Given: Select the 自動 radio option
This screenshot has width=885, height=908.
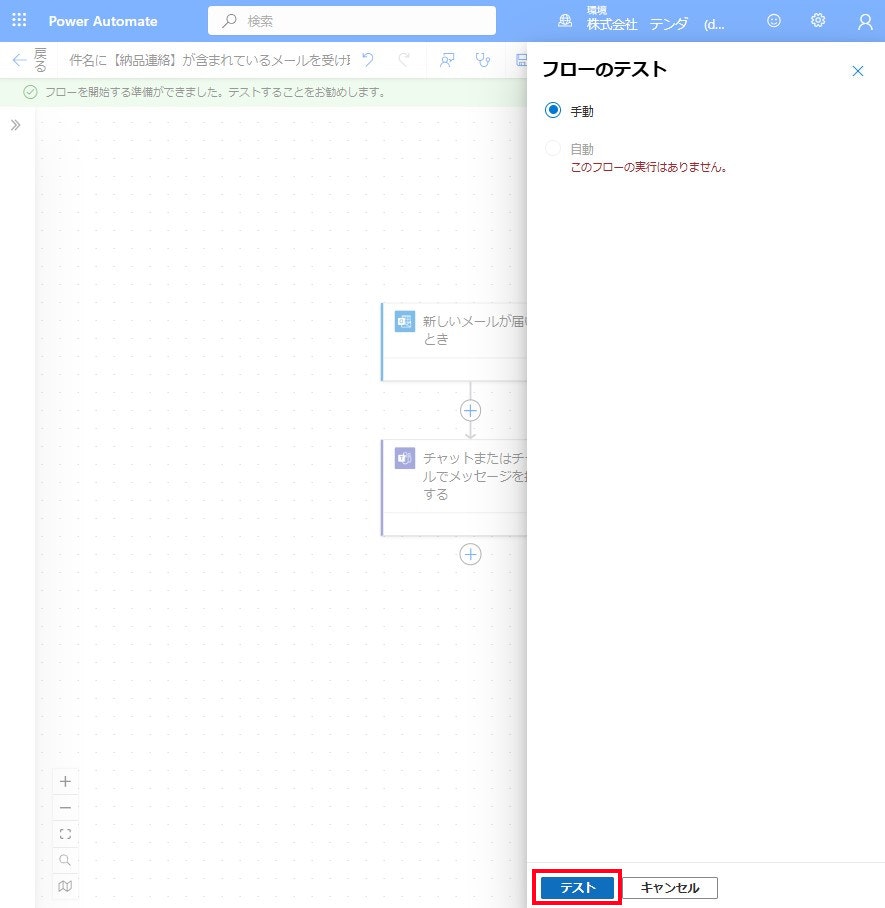Looking at the screenshot, I should coord(553,148).
